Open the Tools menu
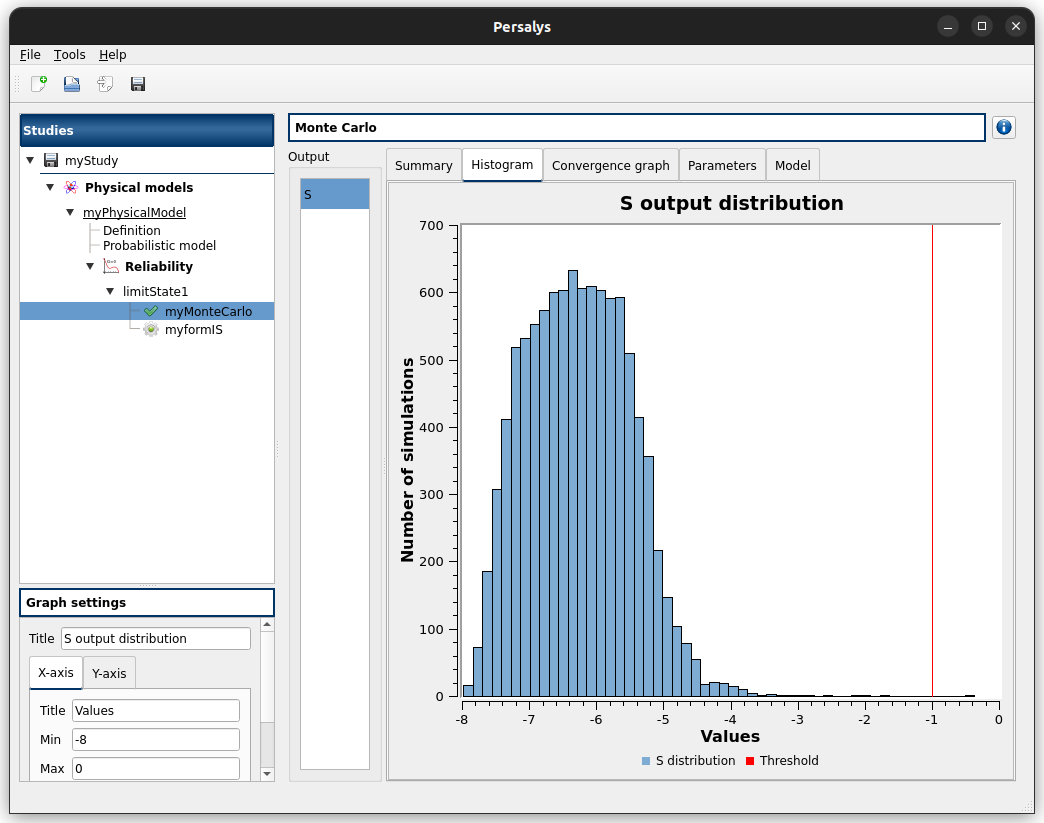This screenshot has width=1044, height=823. [x=69, y=55]
